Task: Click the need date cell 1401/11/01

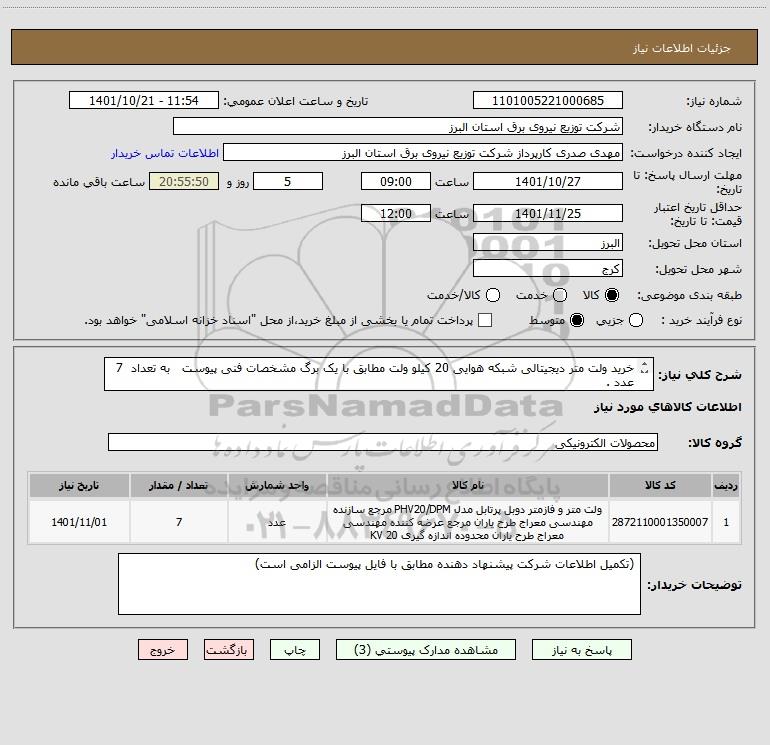Action: (x=79, y=522)
